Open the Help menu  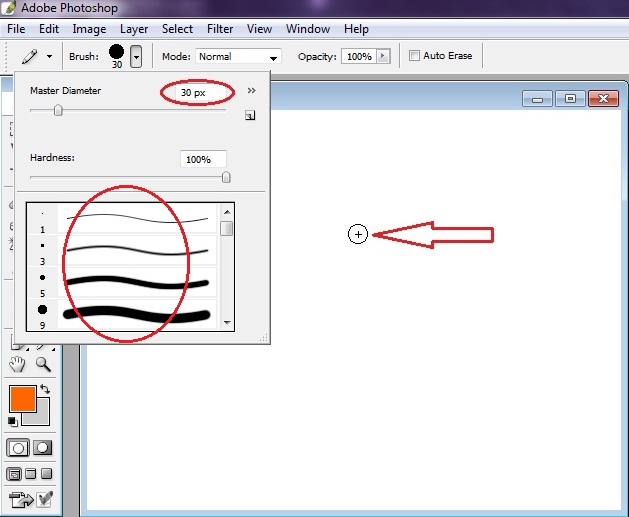click(356, 29)
